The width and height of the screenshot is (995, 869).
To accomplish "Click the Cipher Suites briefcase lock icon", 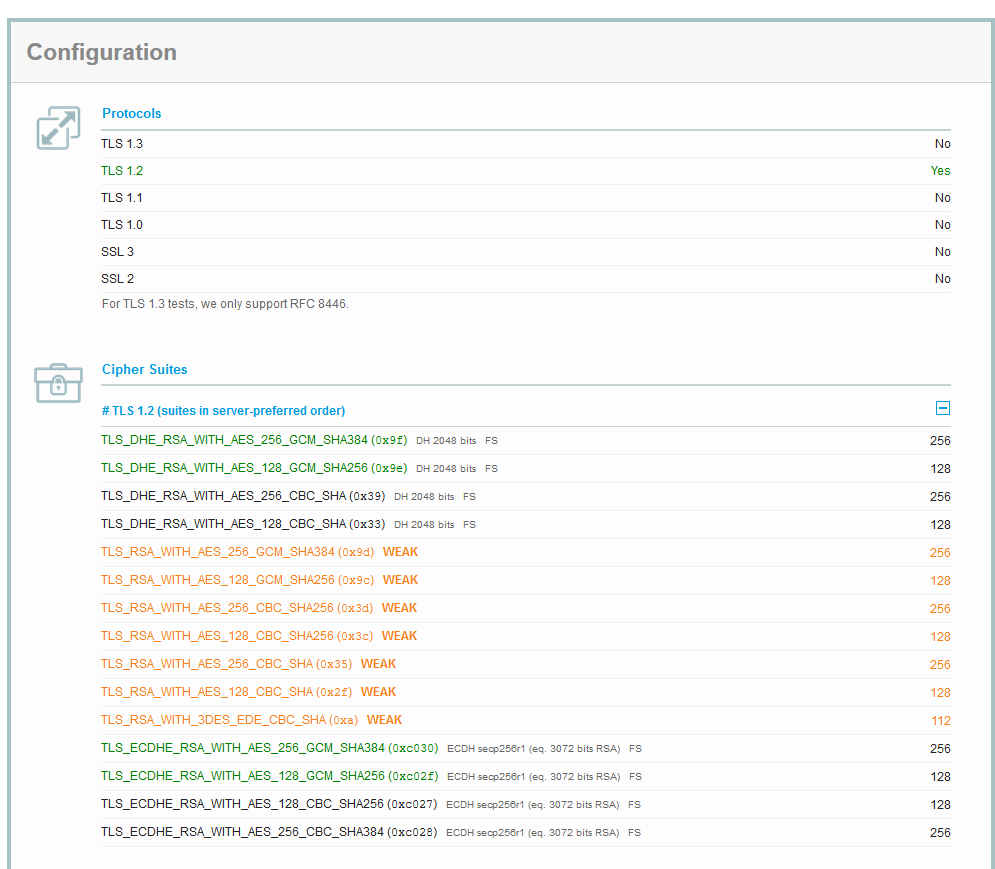I will (x=58, y=383).
